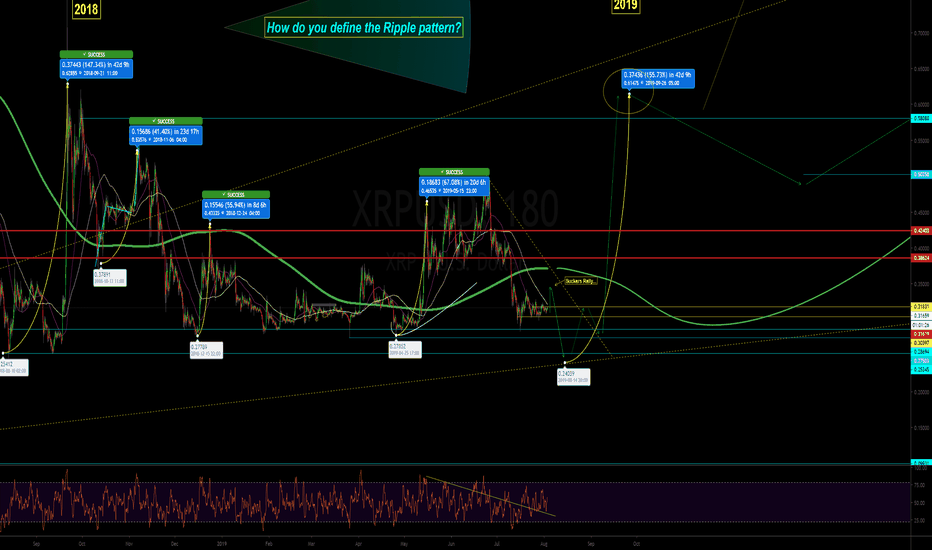The image size is (932, 550).
Task: Click the RSI 25.00 scale label
Action: click(x=920, y=521)
